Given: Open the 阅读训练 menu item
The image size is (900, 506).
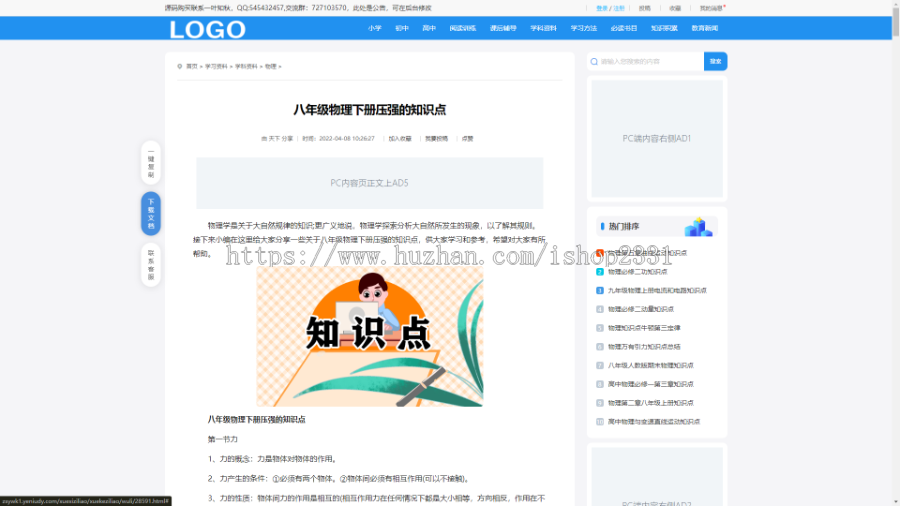Looking at the screenshot, I should coord(463,28).
